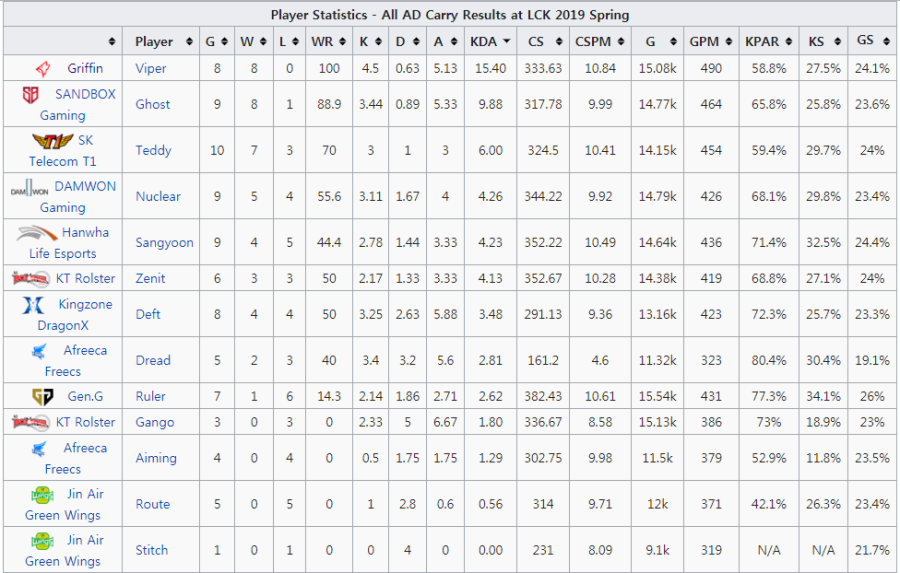Click the Hanwha Life Esports logo
Viewport: 900px width, 573px height.
[x=38, y=233]
